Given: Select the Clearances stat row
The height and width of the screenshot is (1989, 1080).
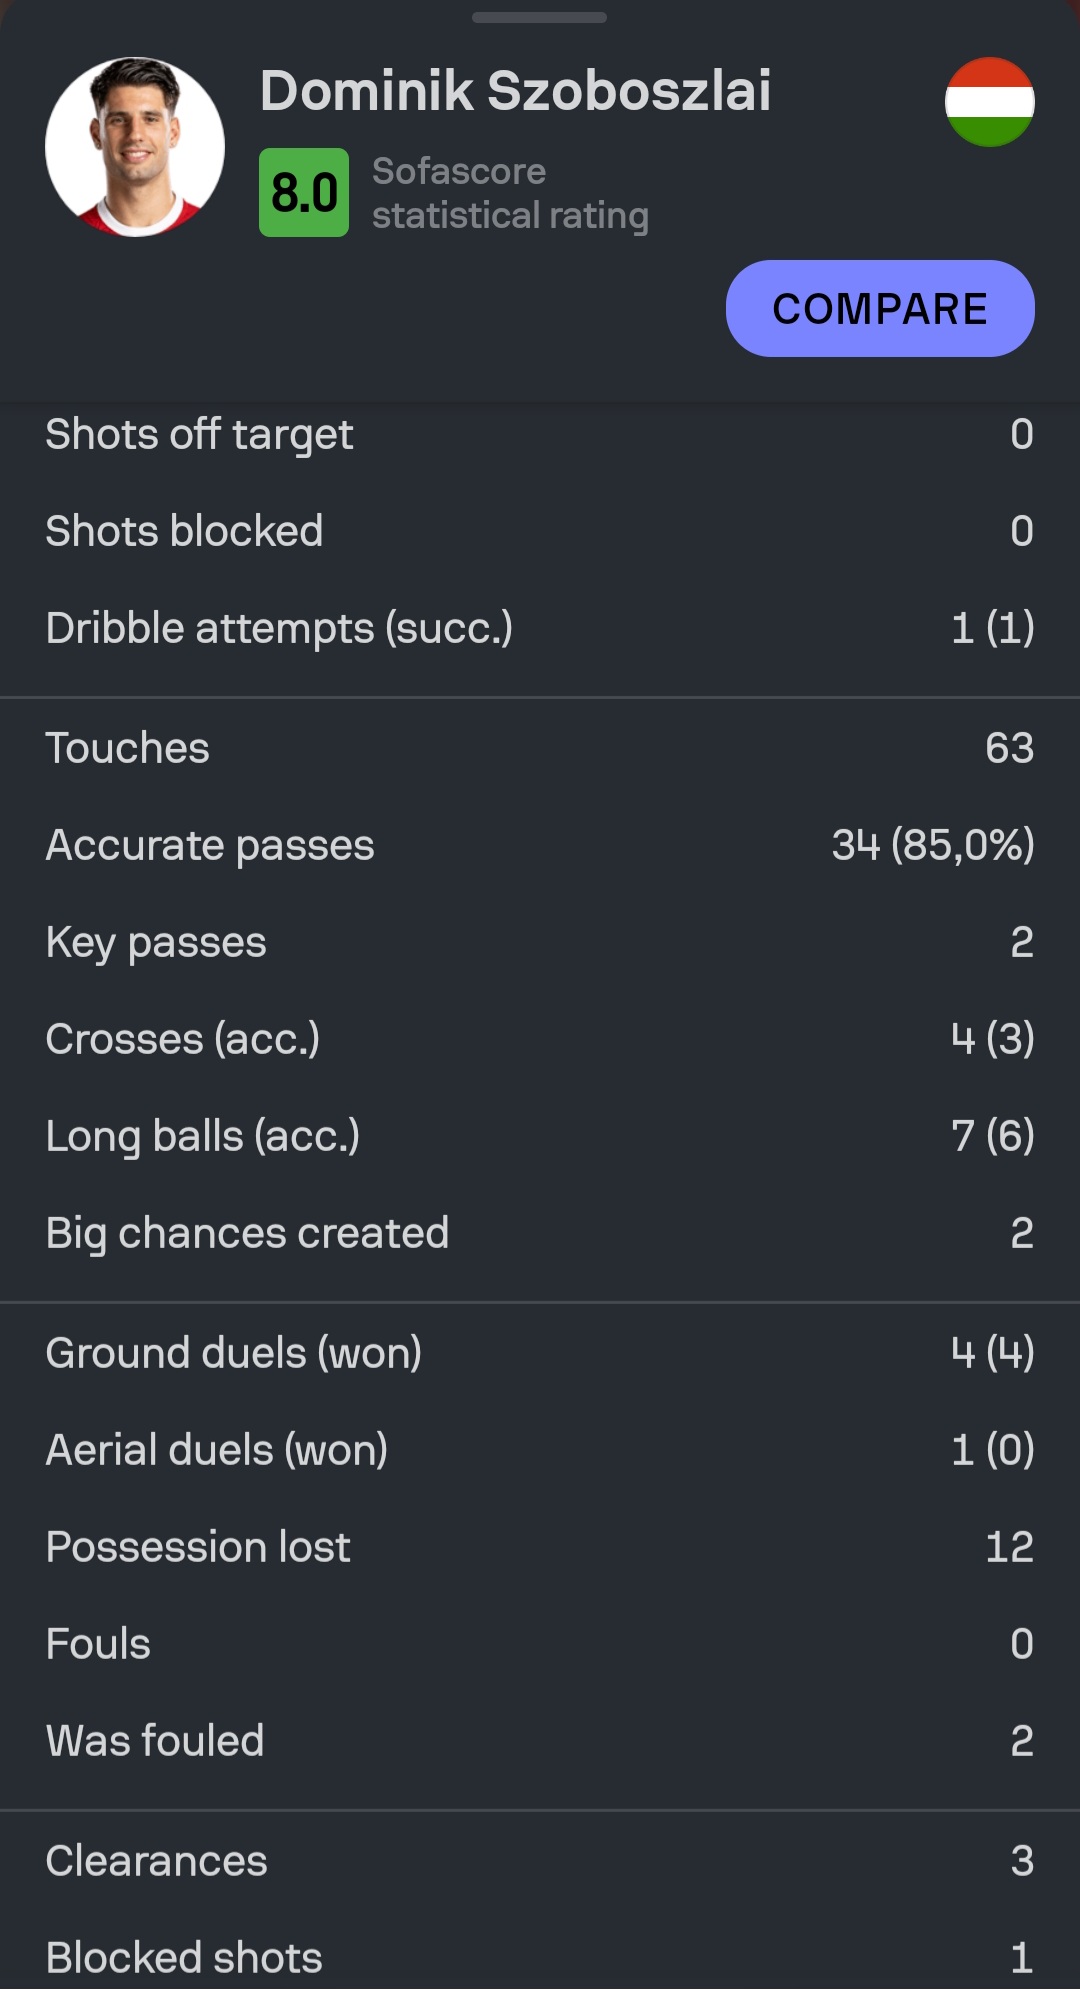Looking at the screenshot, I should 540,1861.
